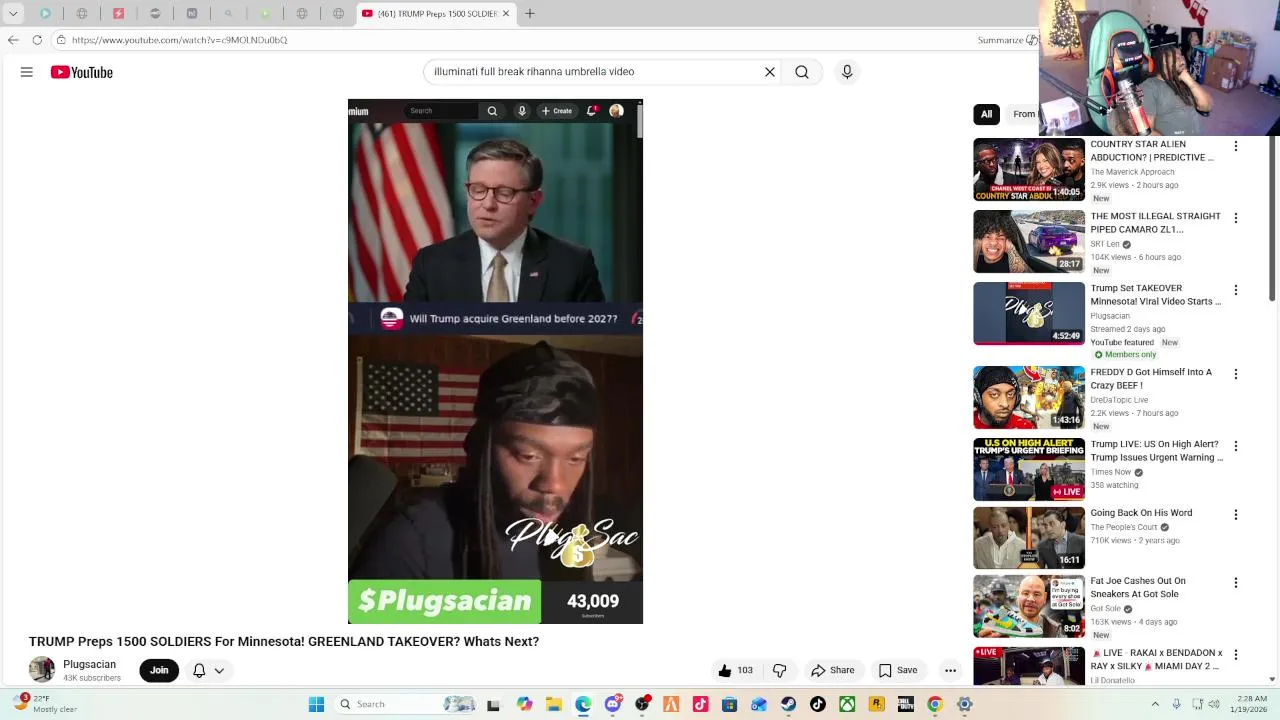Like the video with thumbs up
This screenshot has width=1280, height=720.
(x=736, y=670)
